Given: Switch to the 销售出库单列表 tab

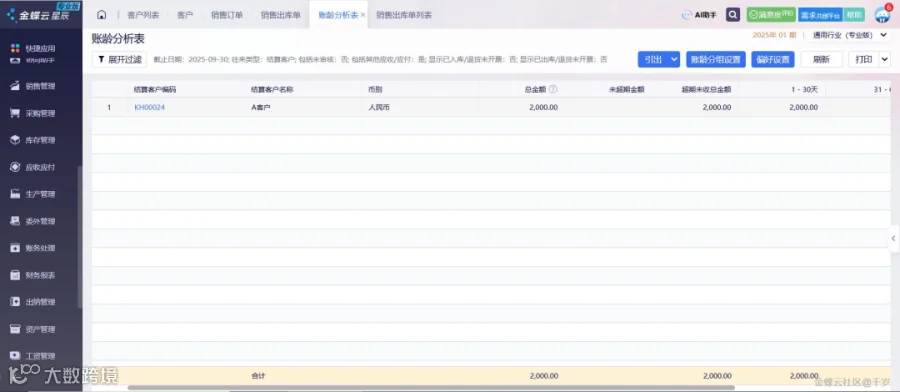Looking at the screenshot, I should (404, 15).
